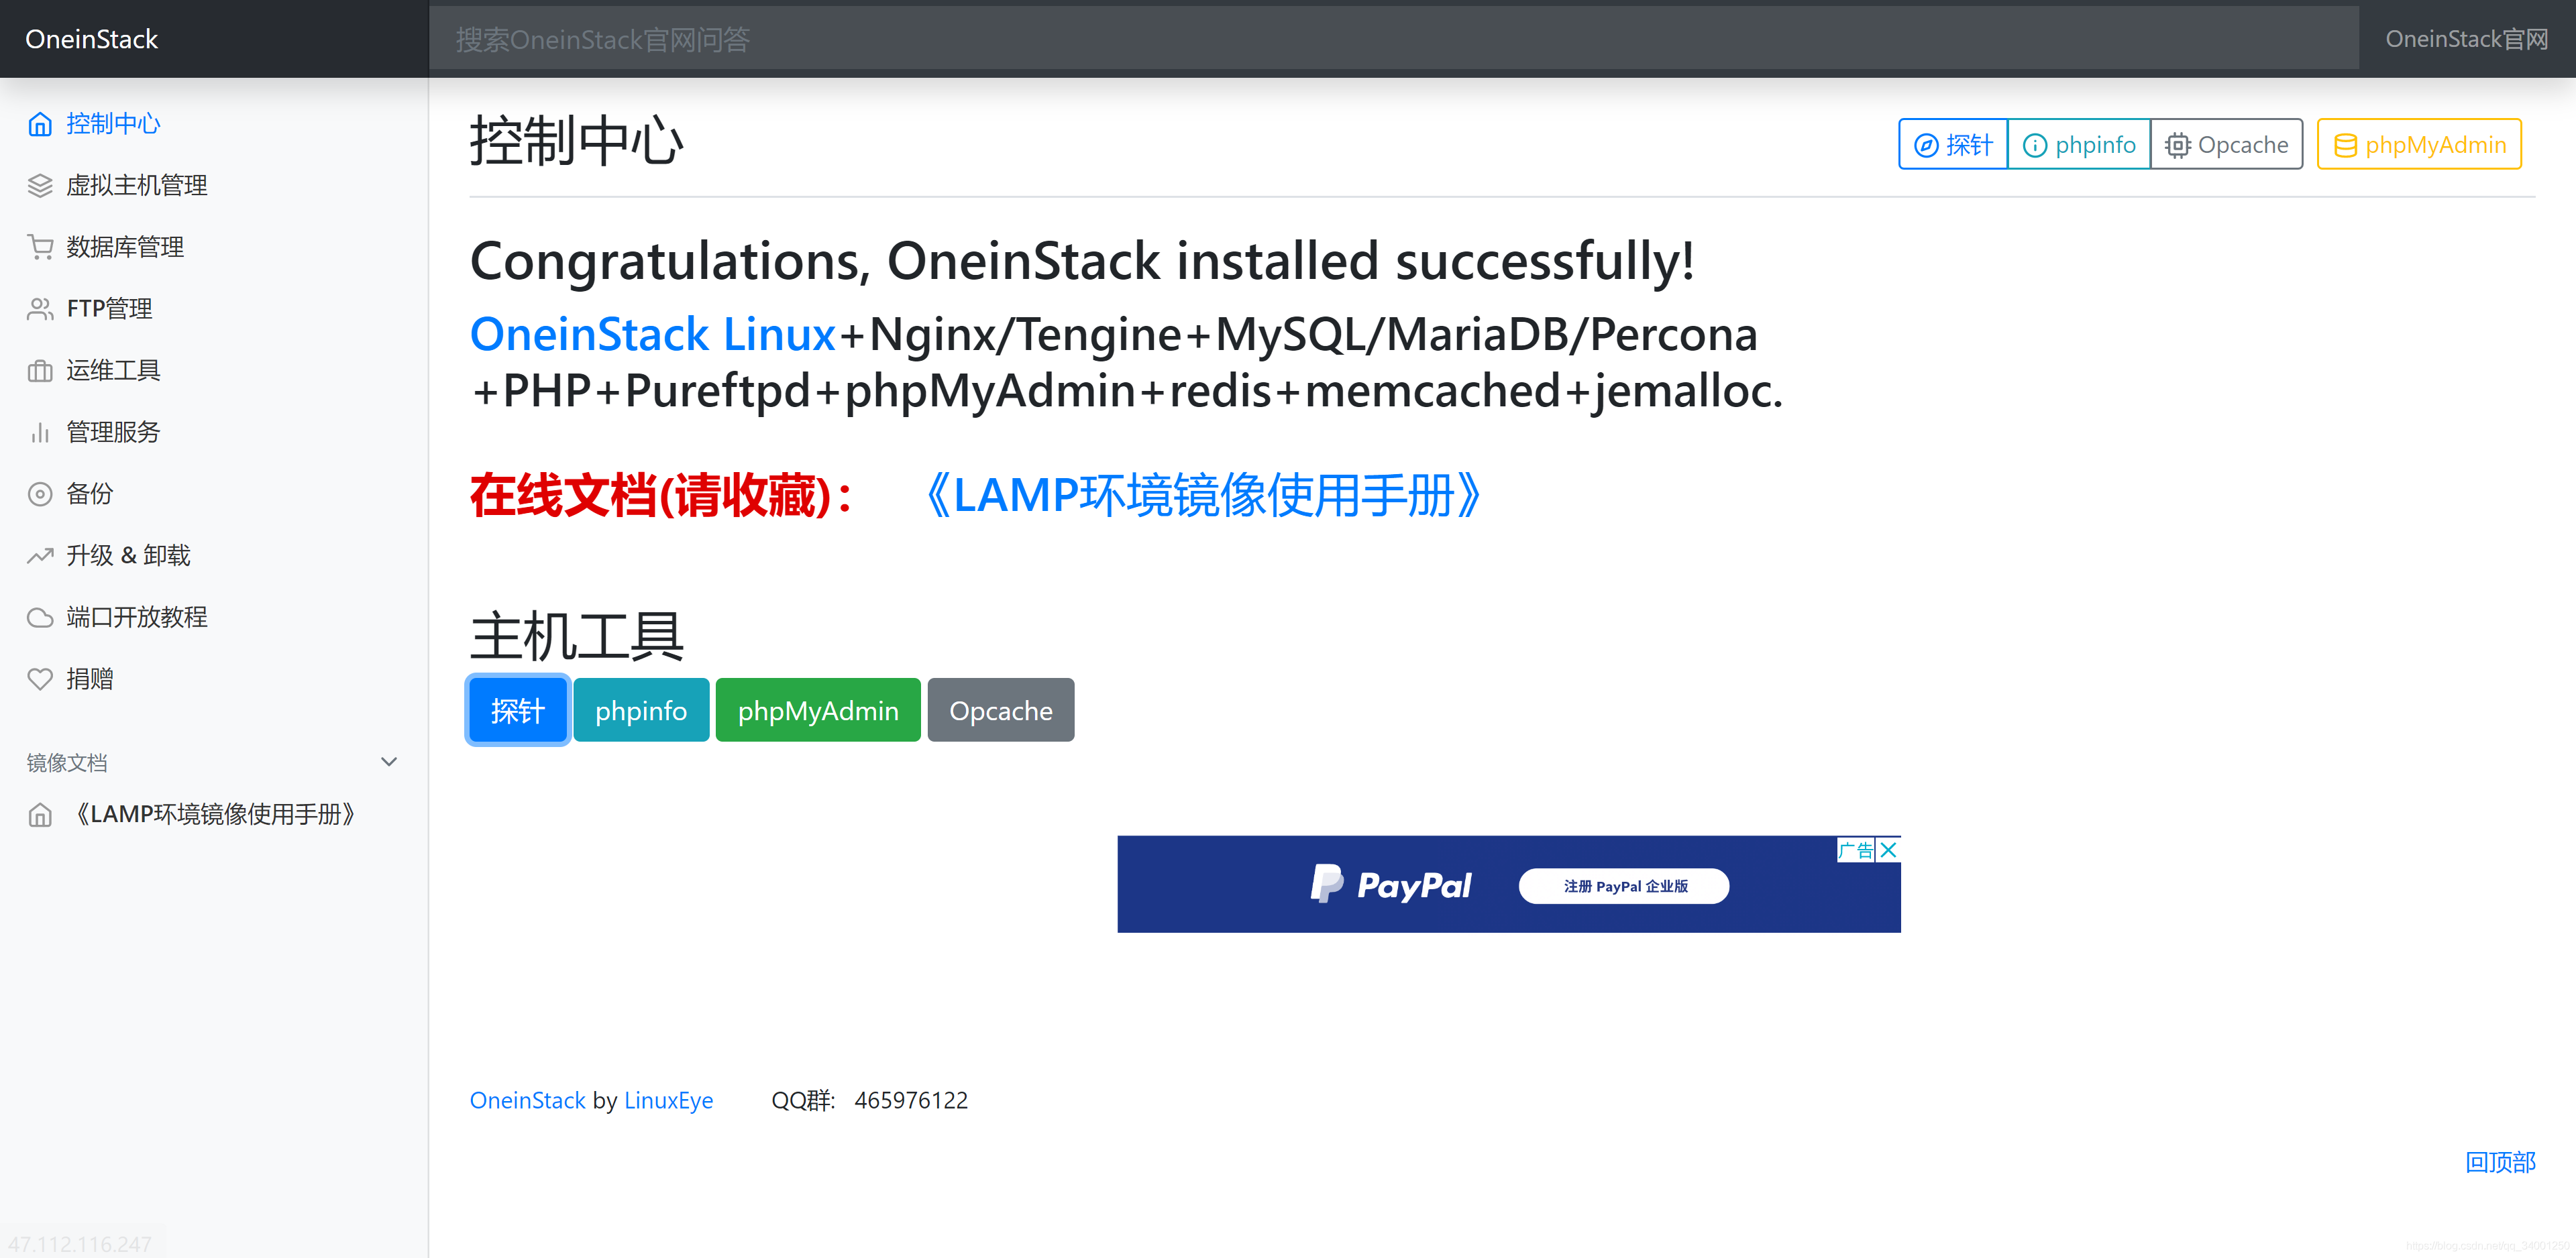The image size is (2576, 1258).
Task: Collapse the 镜像文档 section chevron
Action: pyautogui.click(x=389, y=762)
